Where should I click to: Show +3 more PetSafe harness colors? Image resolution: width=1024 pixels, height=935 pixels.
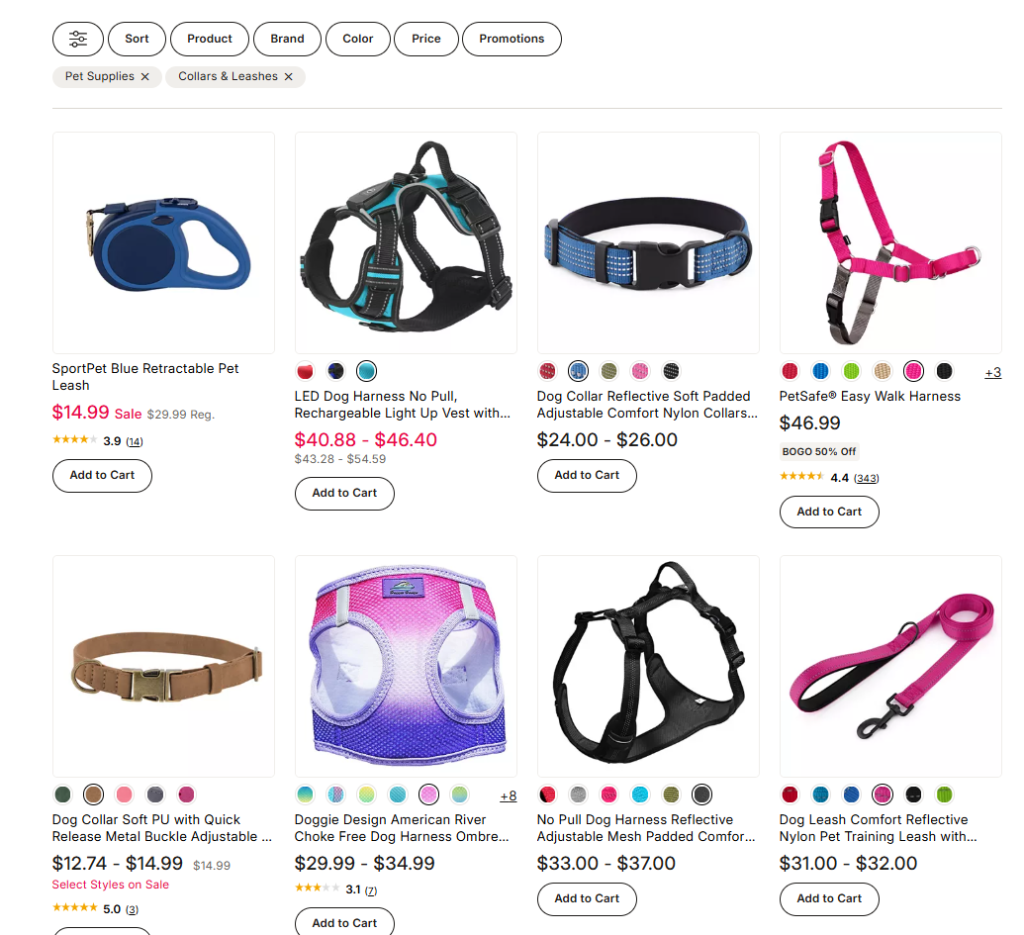993,373
